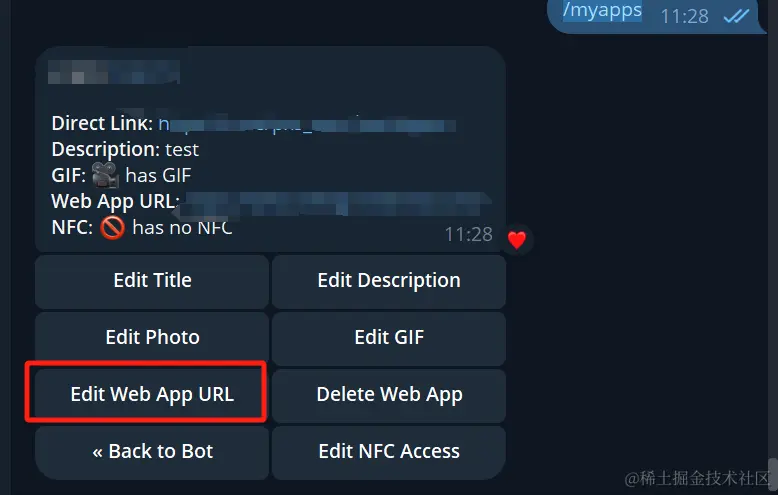Open the Edit Title button
The height and width of the screenshot is (495, 778).
152,281
